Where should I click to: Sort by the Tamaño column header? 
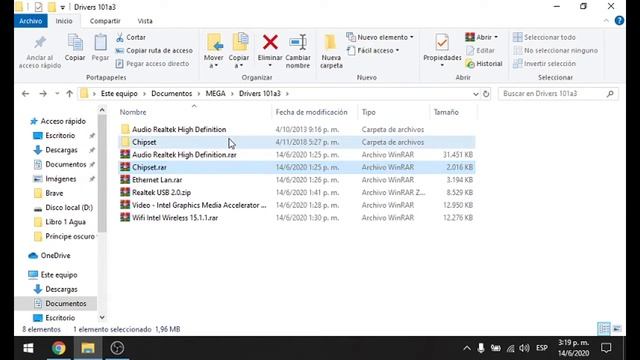point(446,112)
